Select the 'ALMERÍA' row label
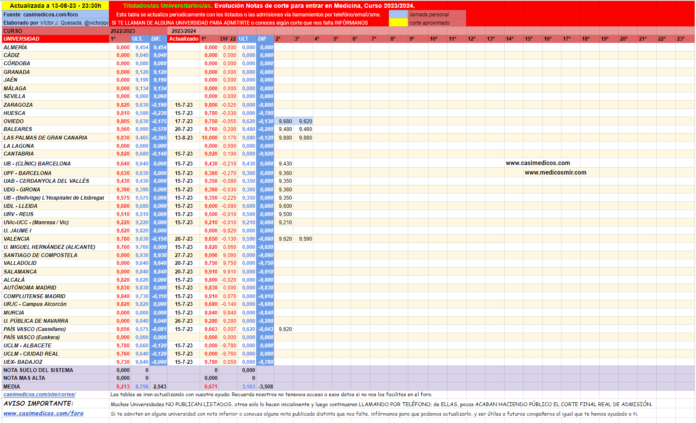 (x=16, y=47)
